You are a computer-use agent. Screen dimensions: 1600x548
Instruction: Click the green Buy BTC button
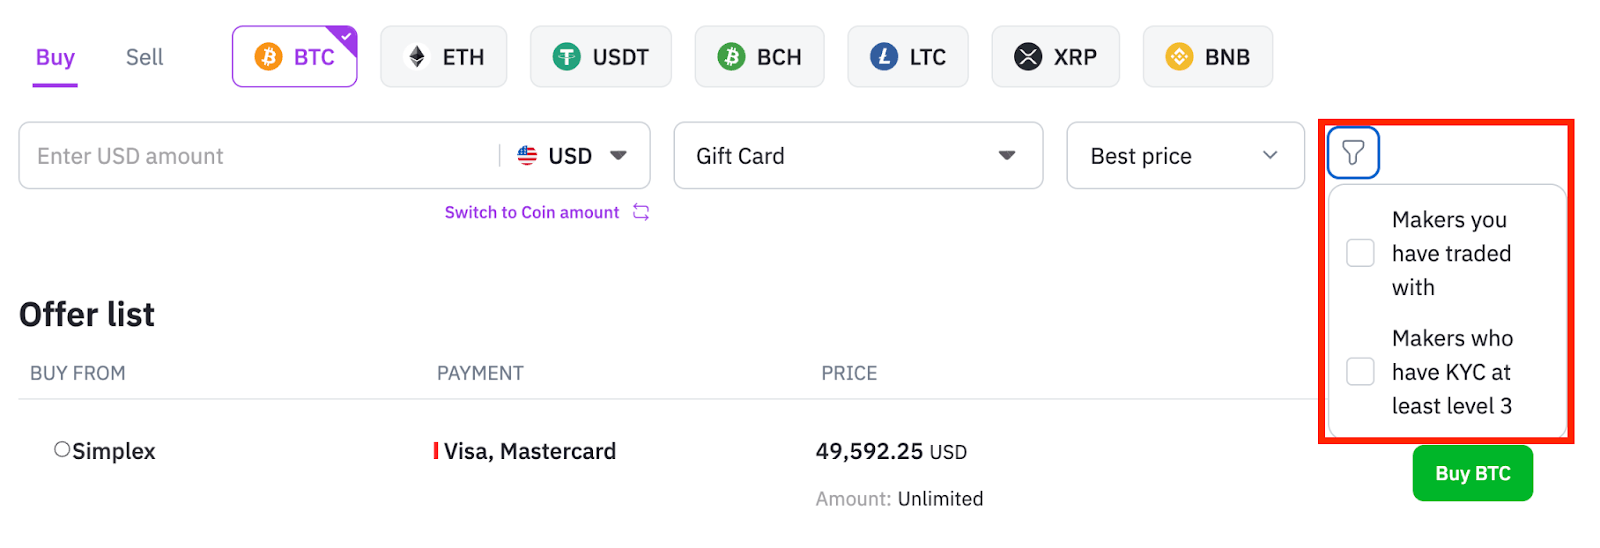[1472, 473]
